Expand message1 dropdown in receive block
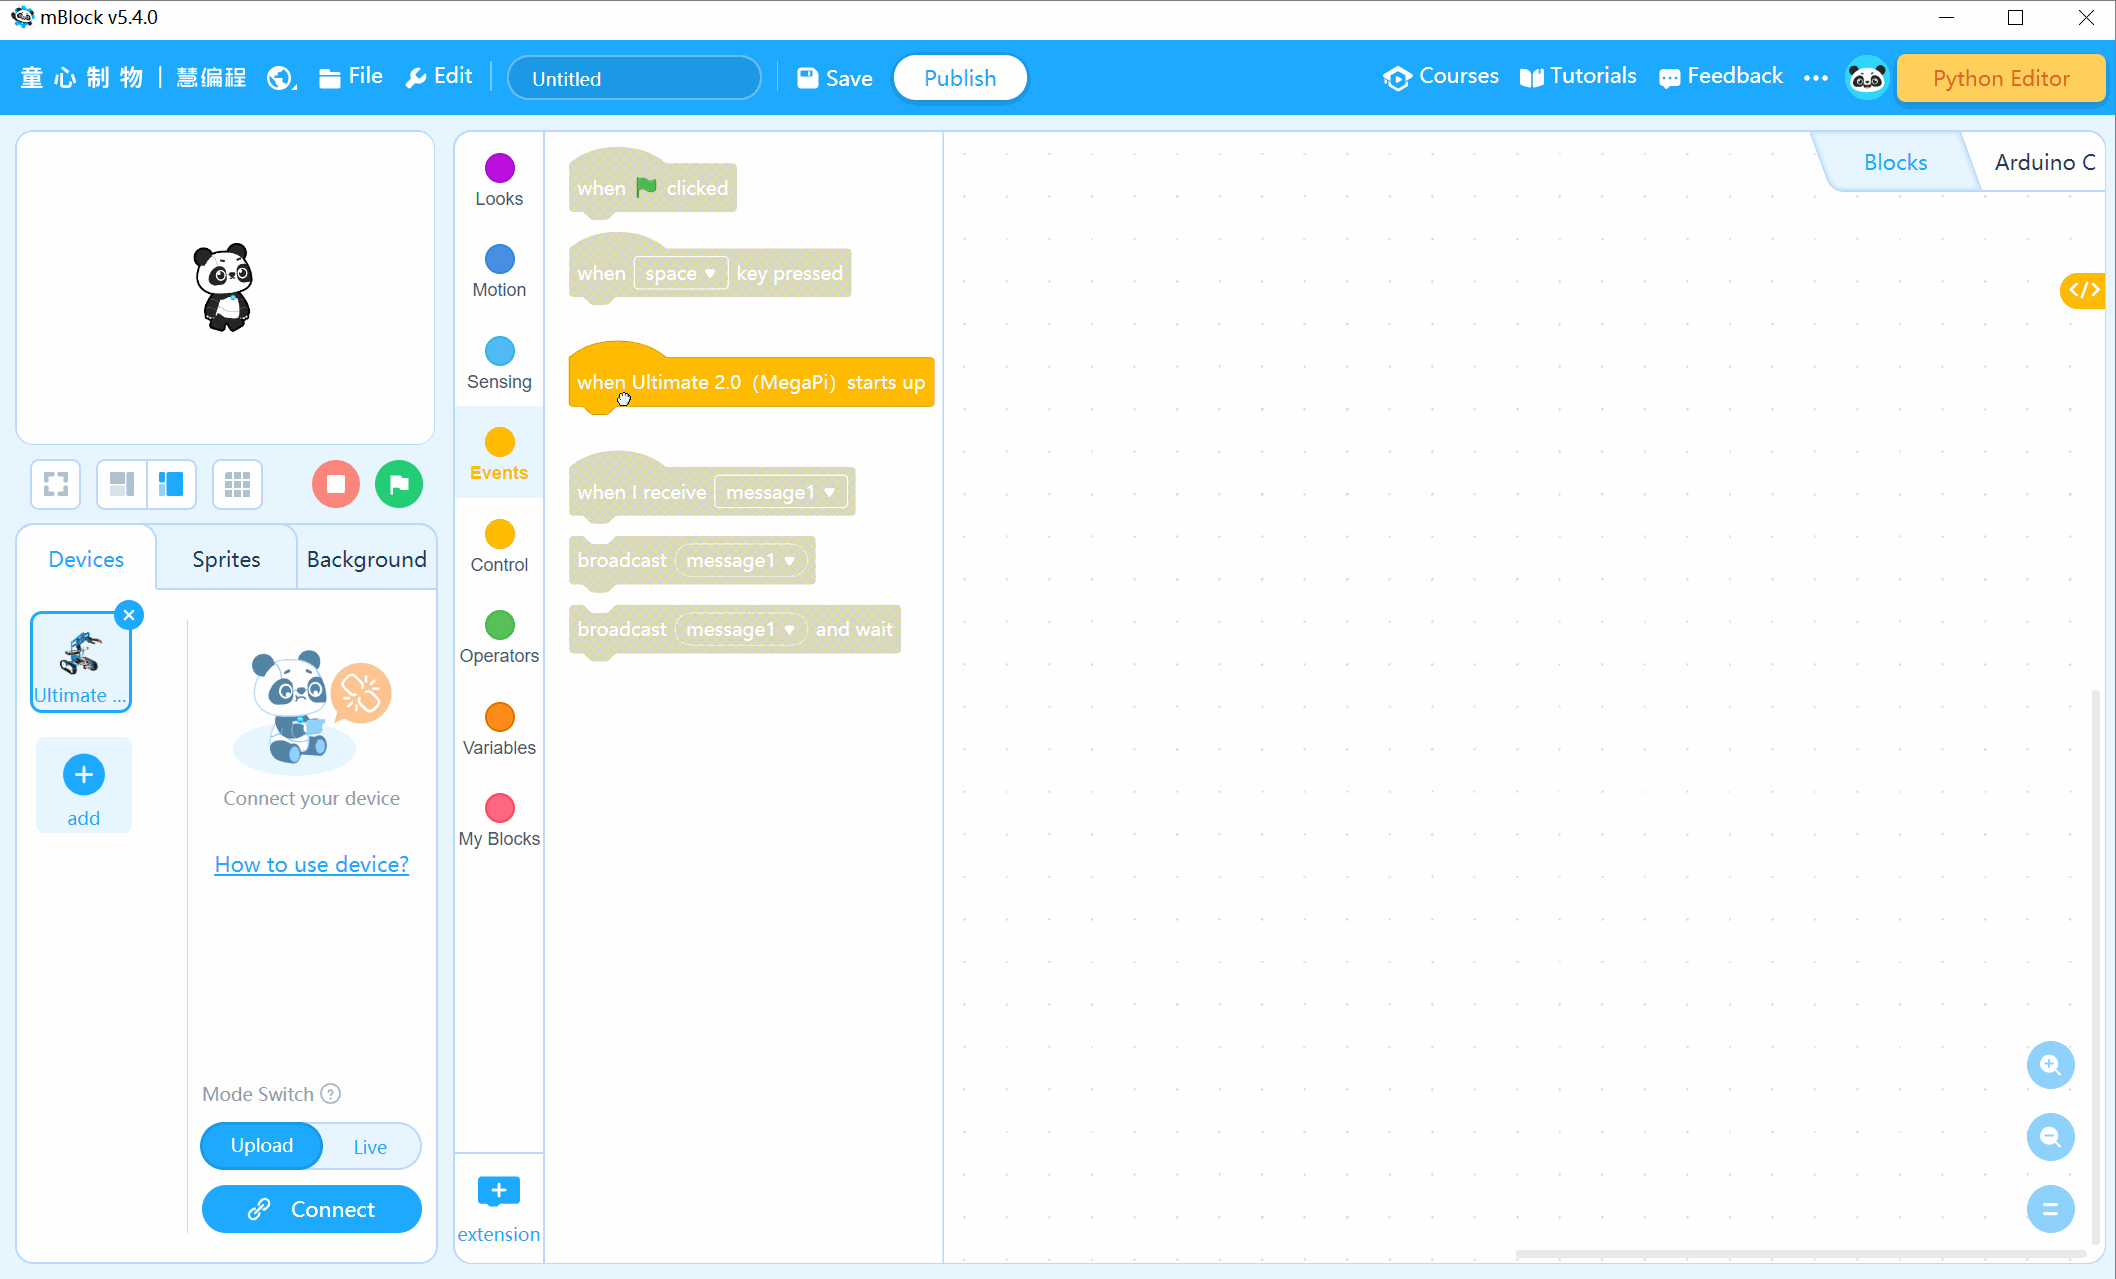Image resolution: width=2116 pixels, height=1279 pixels. point(828,491)
